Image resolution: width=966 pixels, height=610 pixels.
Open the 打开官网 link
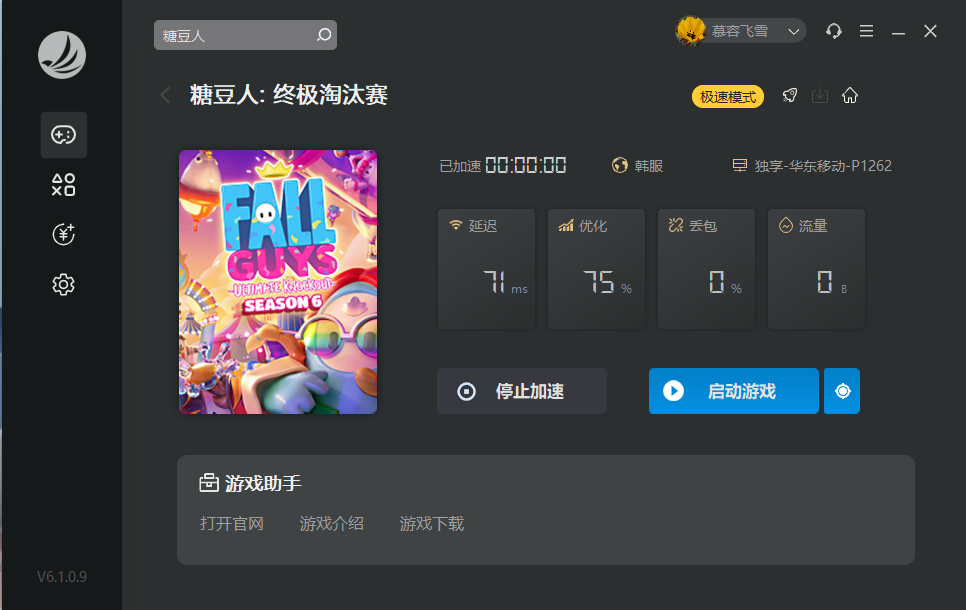232,524
